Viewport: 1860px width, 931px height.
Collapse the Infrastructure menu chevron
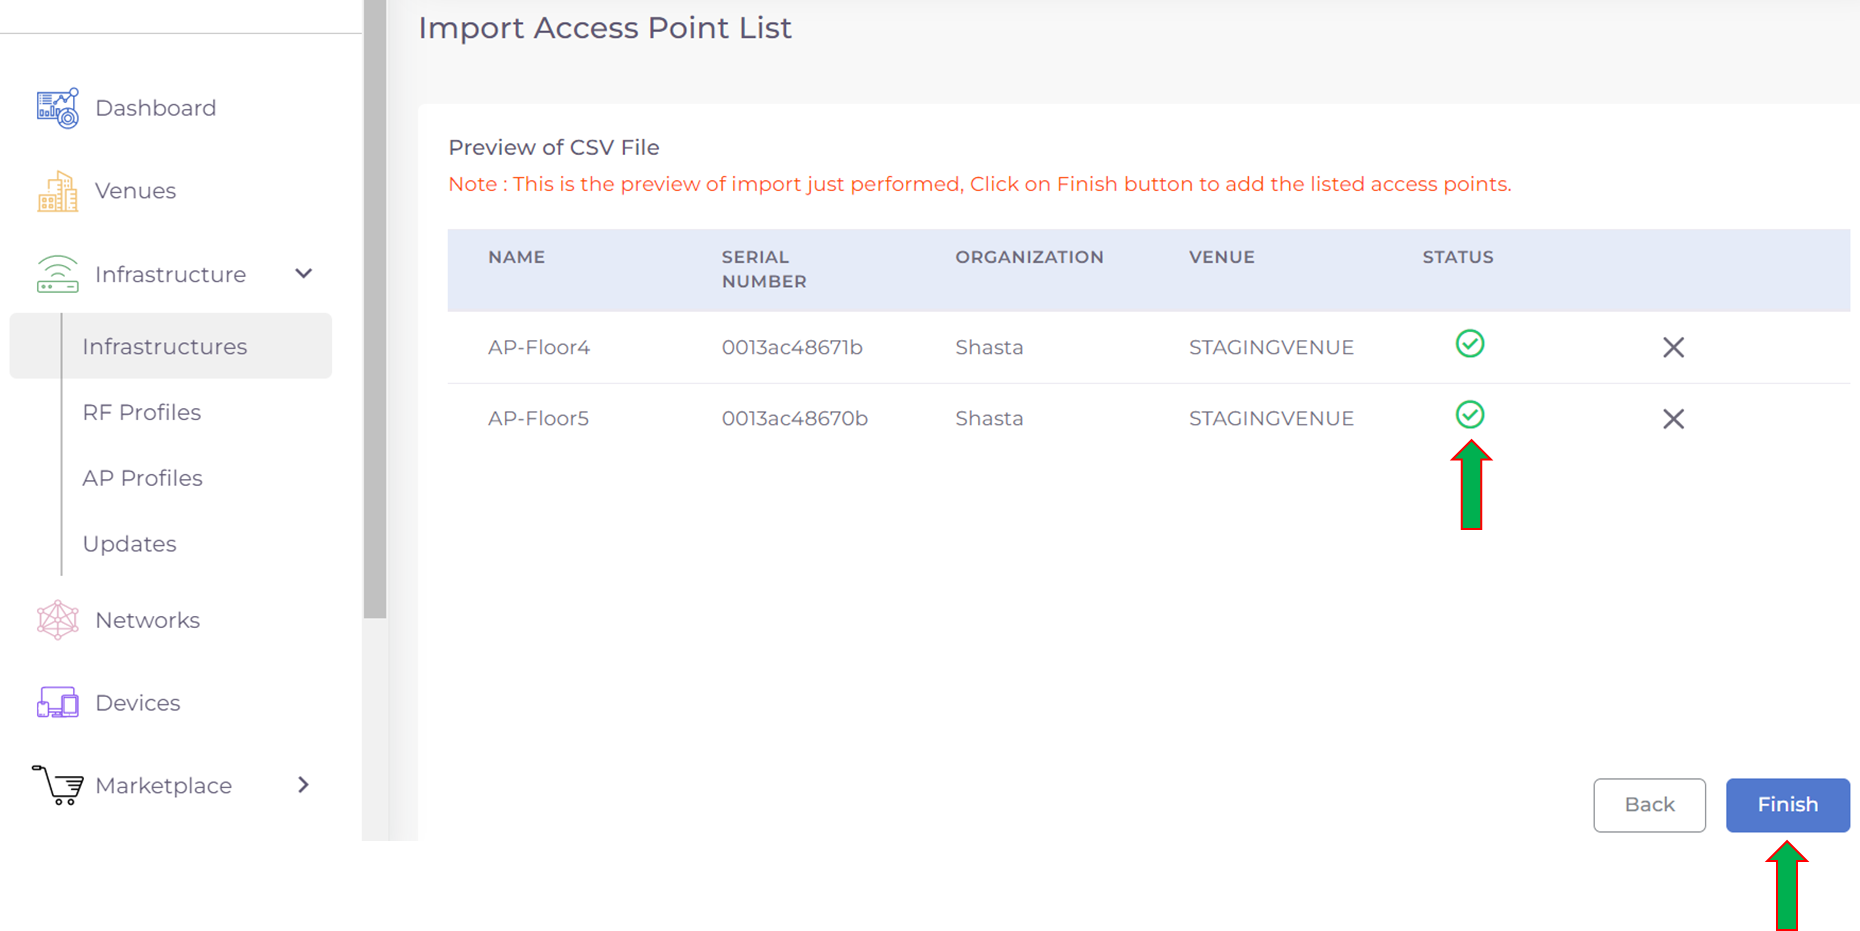click(x=304, y=274)
